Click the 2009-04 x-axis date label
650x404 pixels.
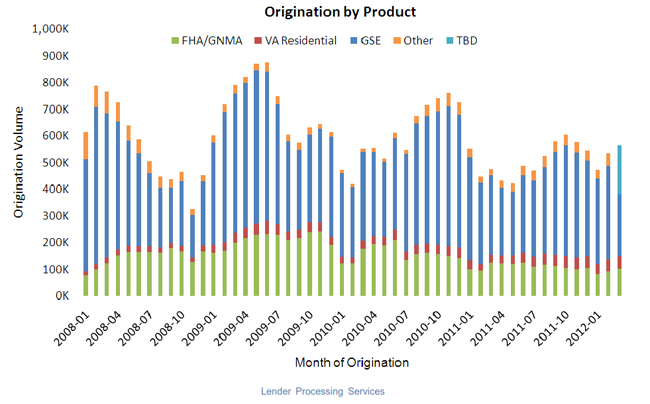[x=232, y=322]
